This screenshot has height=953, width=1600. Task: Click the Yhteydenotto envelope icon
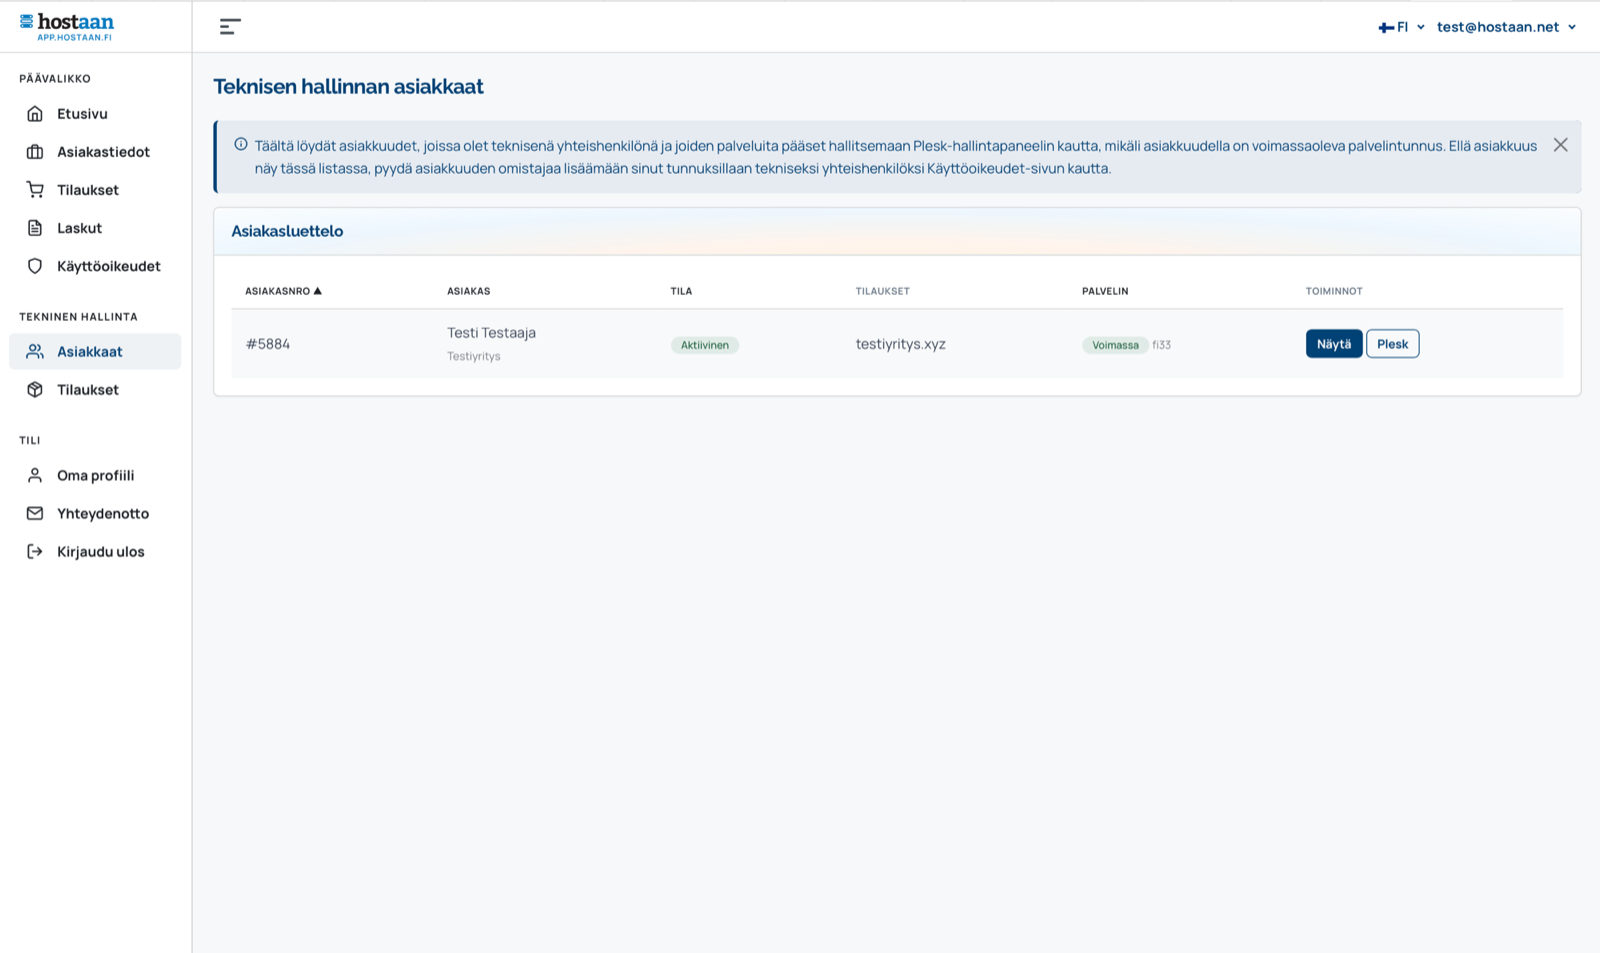pyautogui.click(x=35, y=514)
